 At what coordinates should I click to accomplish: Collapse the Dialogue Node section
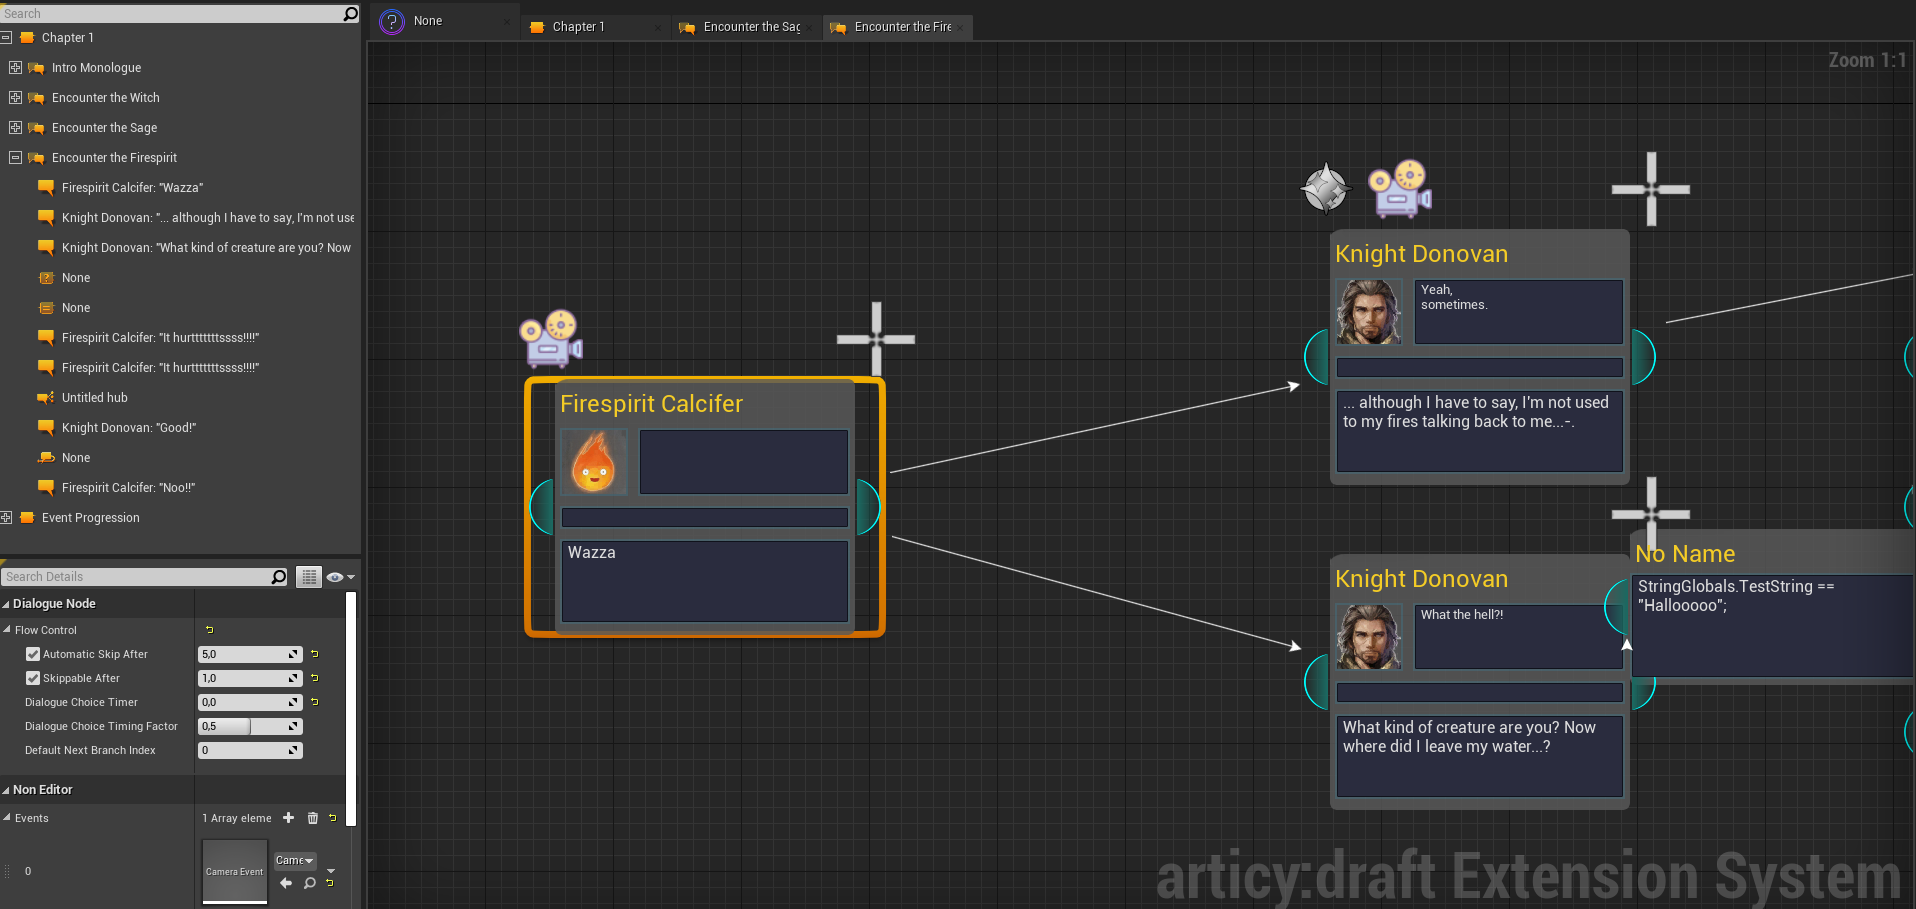point(6,604)
